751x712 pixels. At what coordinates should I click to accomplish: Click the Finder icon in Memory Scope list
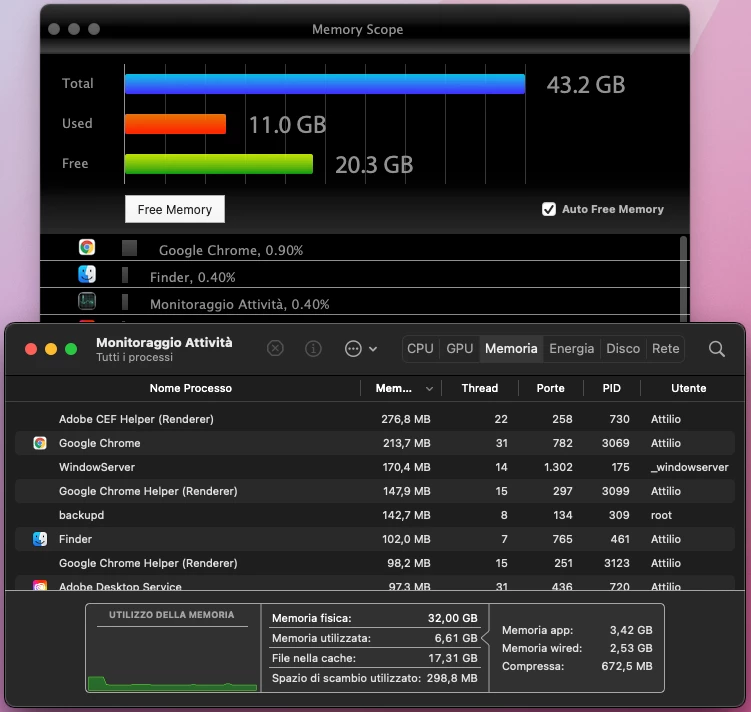pos(87,274)
